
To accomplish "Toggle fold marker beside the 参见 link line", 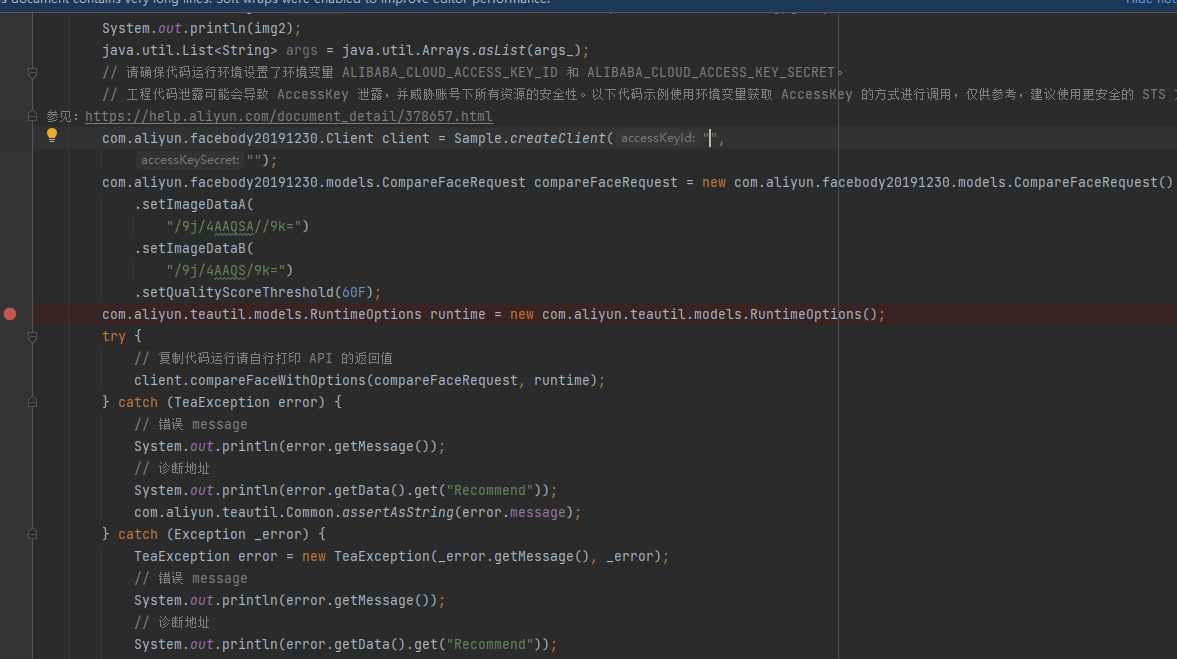I will pos(32,116).
